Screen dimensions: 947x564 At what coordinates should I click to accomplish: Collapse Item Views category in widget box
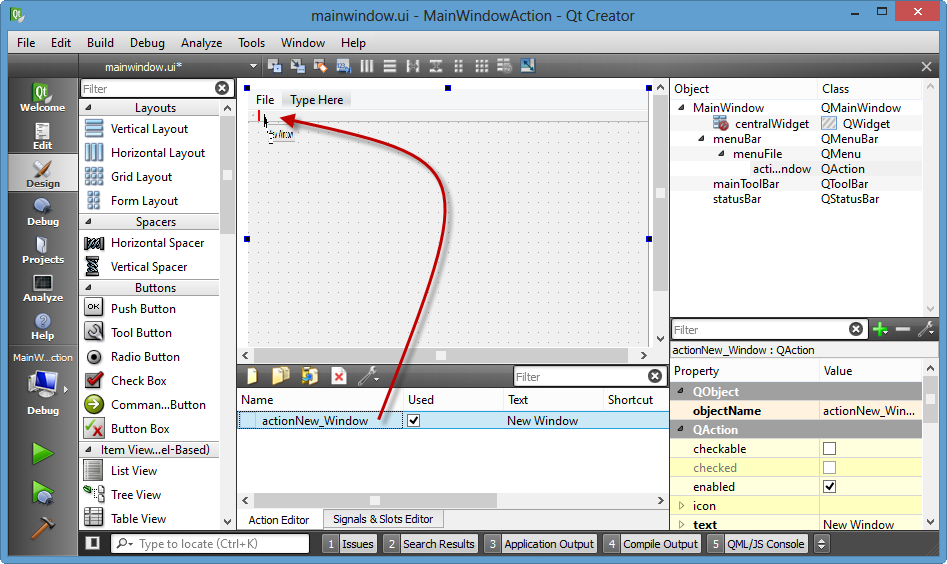[89, 449]
